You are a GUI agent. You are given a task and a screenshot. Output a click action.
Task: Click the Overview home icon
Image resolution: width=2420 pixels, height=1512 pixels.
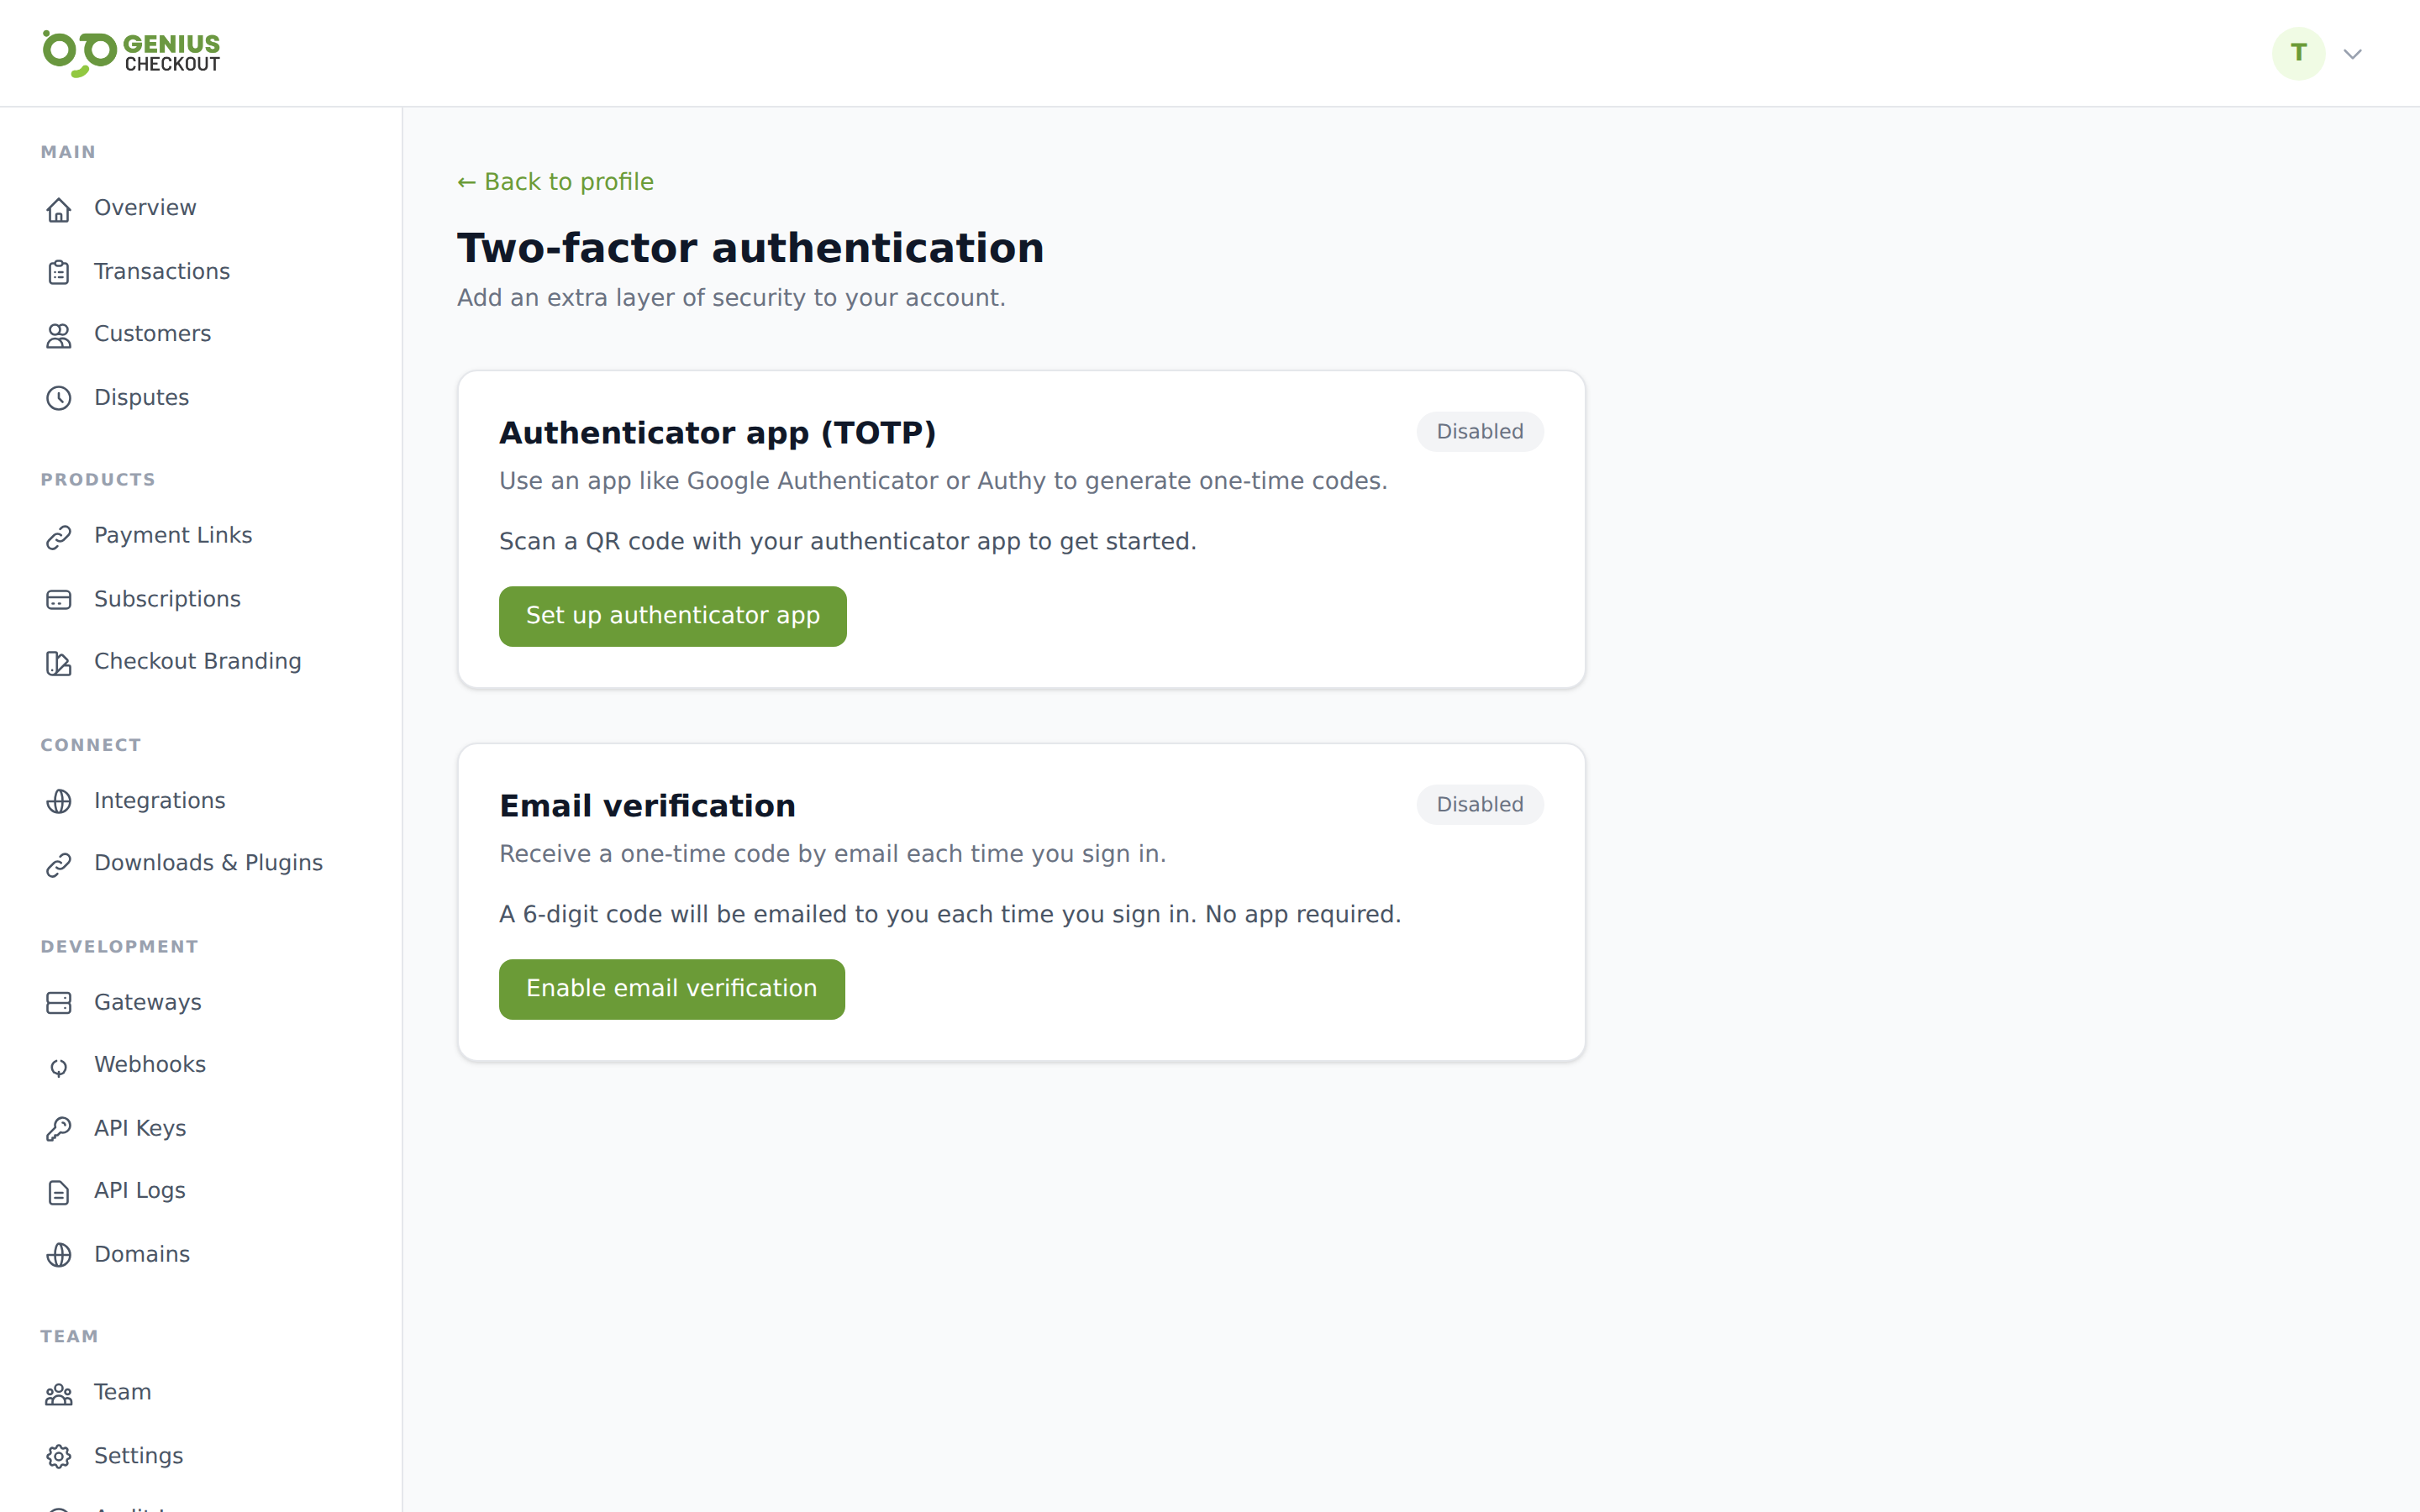[x=59, y=209]
